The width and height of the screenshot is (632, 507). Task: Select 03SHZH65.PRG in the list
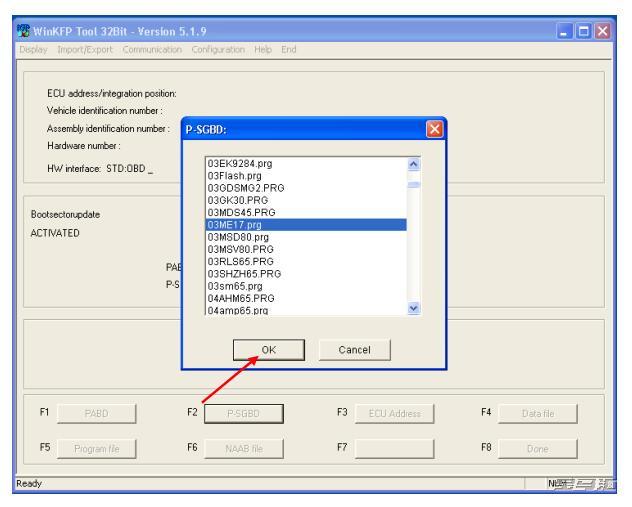tap(306, 274)
